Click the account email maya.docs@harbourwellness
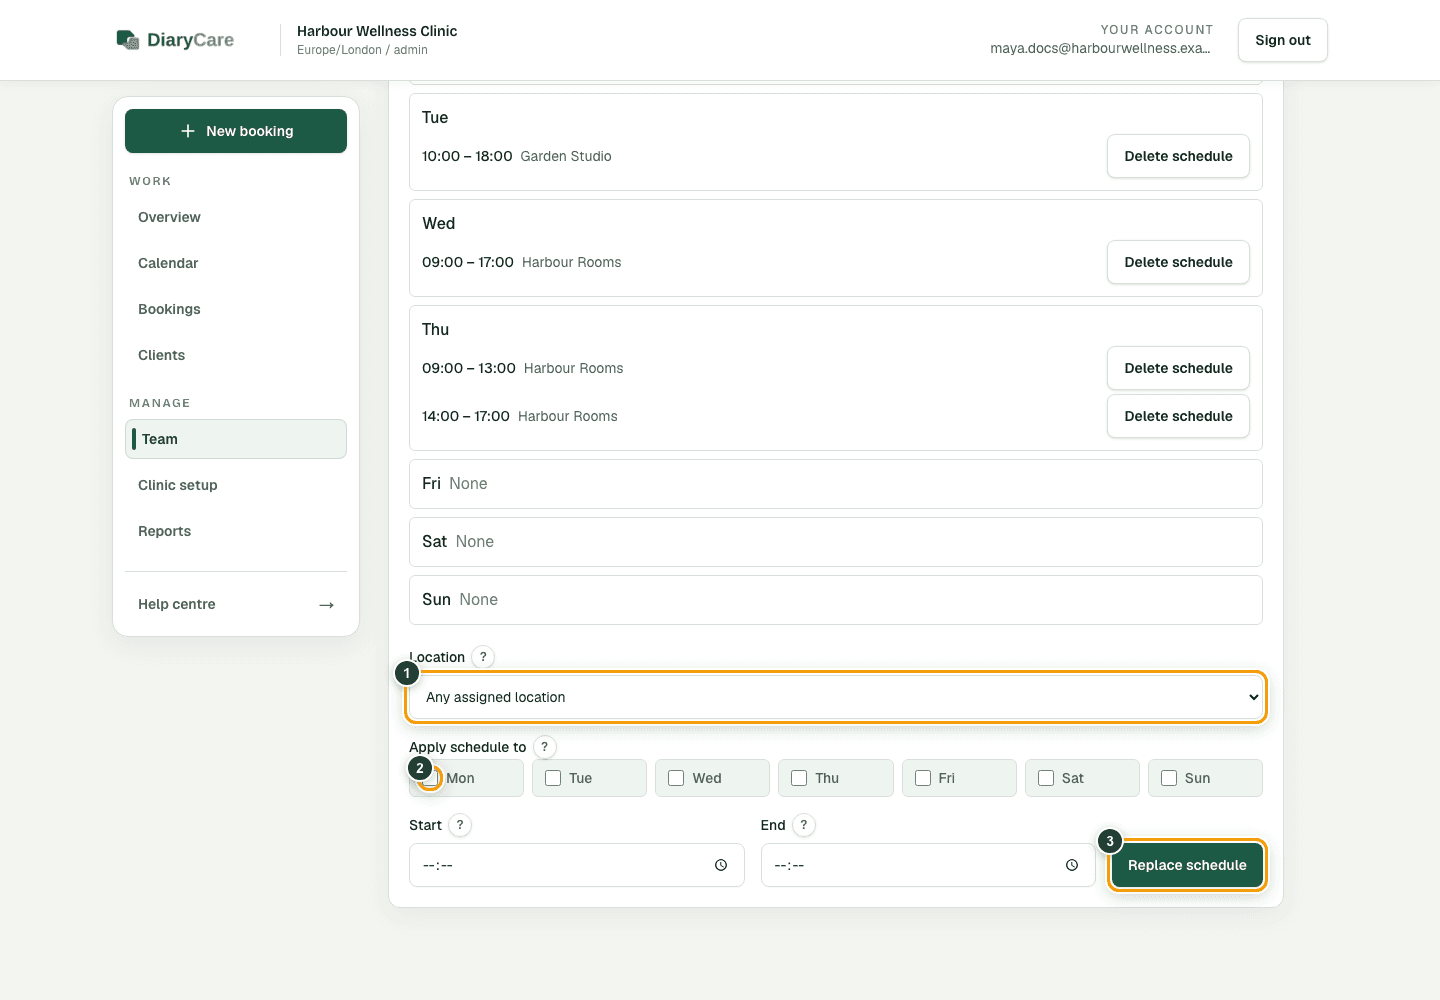 (x=1100, y=48)
